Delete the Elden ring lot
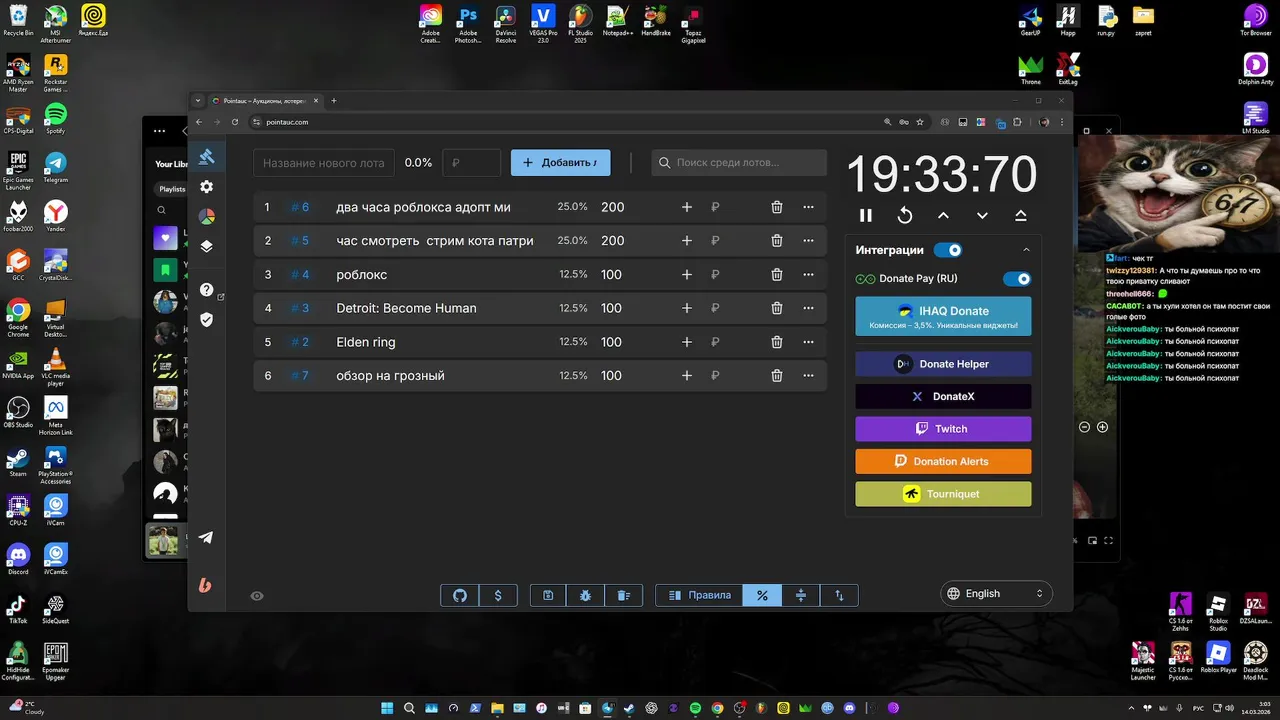Viewport: 1280px width, 720px height. [x=777, y=342]
